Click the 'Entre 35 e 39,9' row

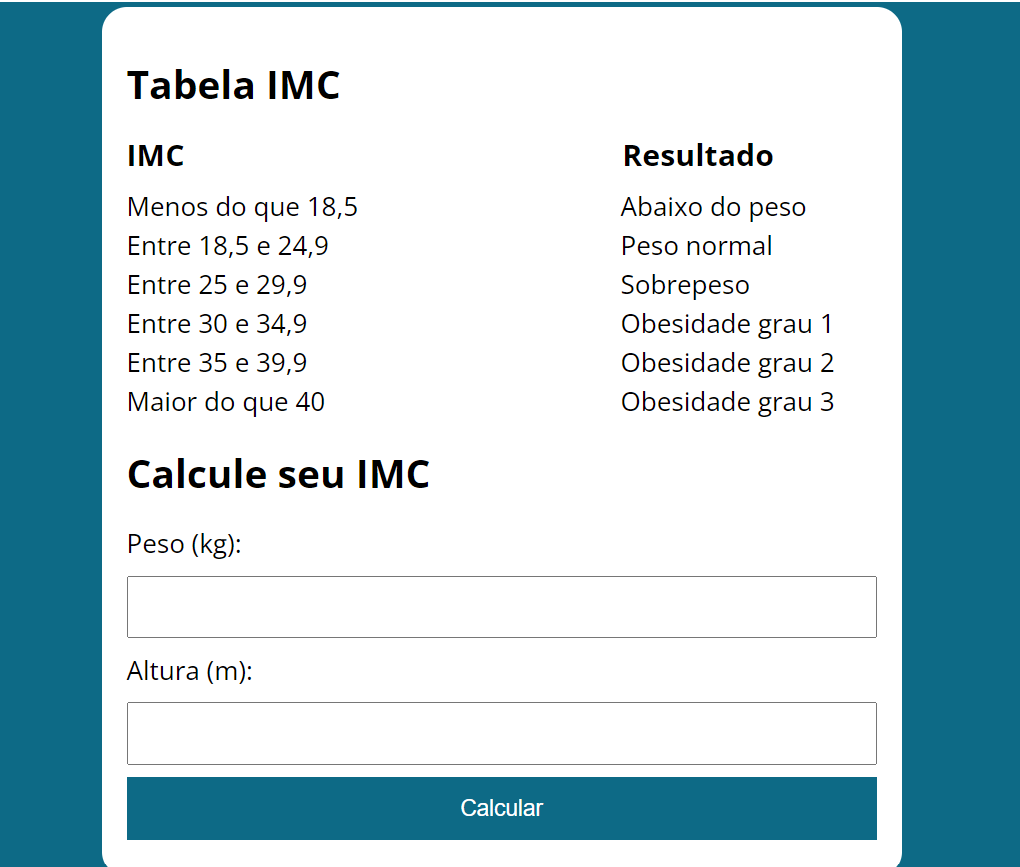click(217, 363)
